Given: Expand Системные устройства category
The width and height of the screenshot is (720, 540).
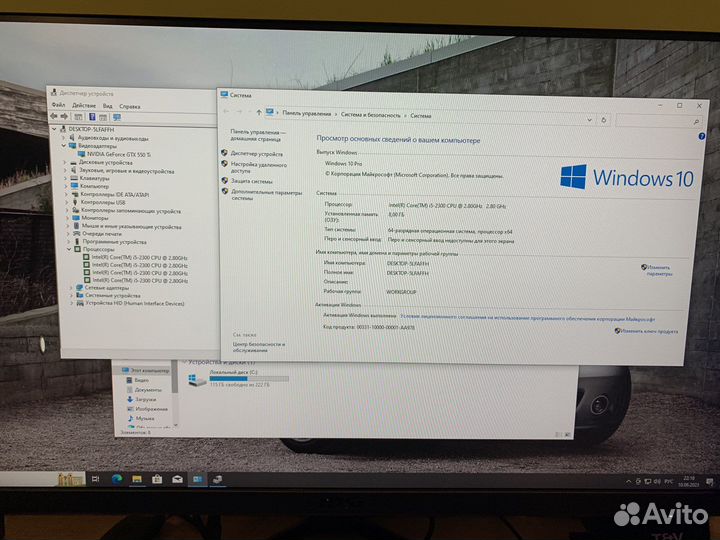Looking at the screenshot, I should [71, 296].
